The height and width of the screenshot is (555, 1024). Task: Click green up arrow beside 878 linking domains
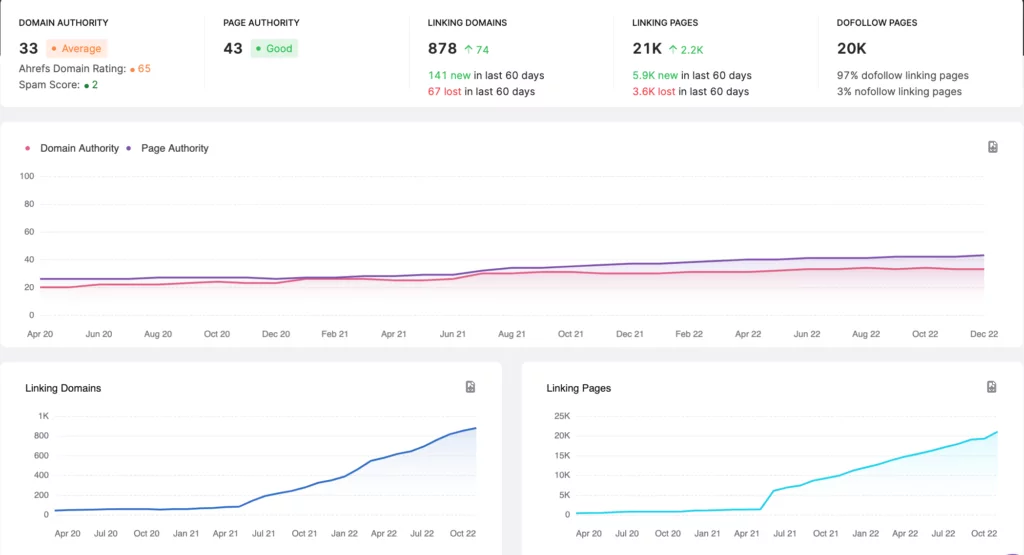(x=468, y=49)
